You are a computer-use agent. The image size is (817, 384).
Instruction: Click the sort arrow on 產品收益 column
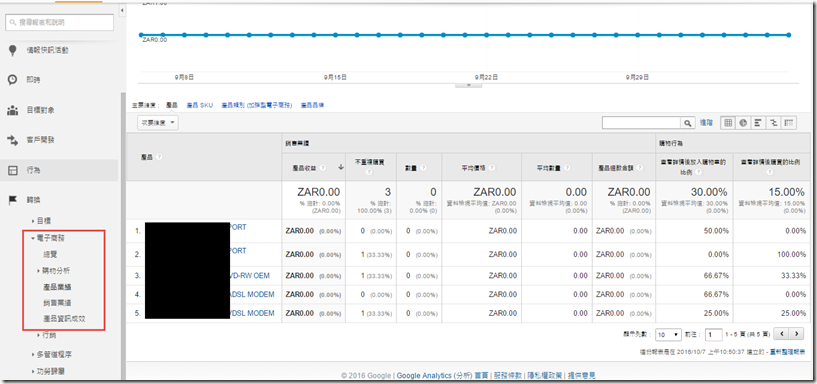(x=341, y=167)
